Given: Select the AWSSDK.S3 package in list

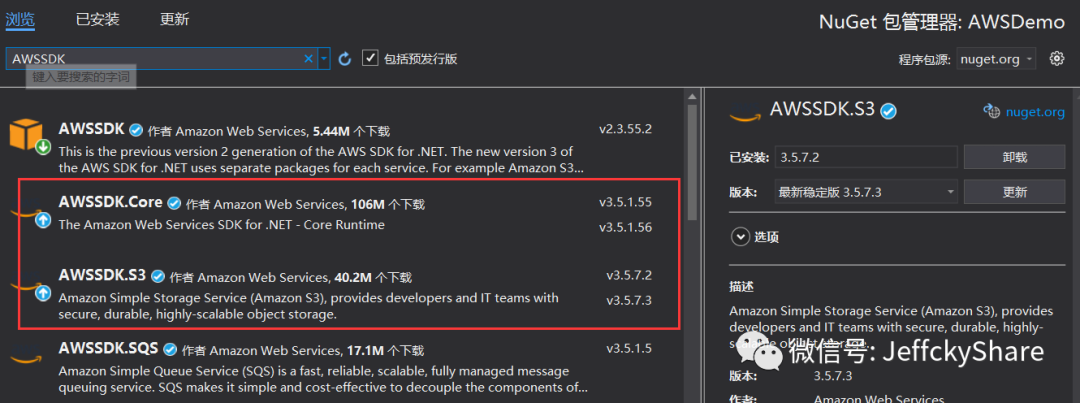Looking at the screenshot, I should coord(103,276).
